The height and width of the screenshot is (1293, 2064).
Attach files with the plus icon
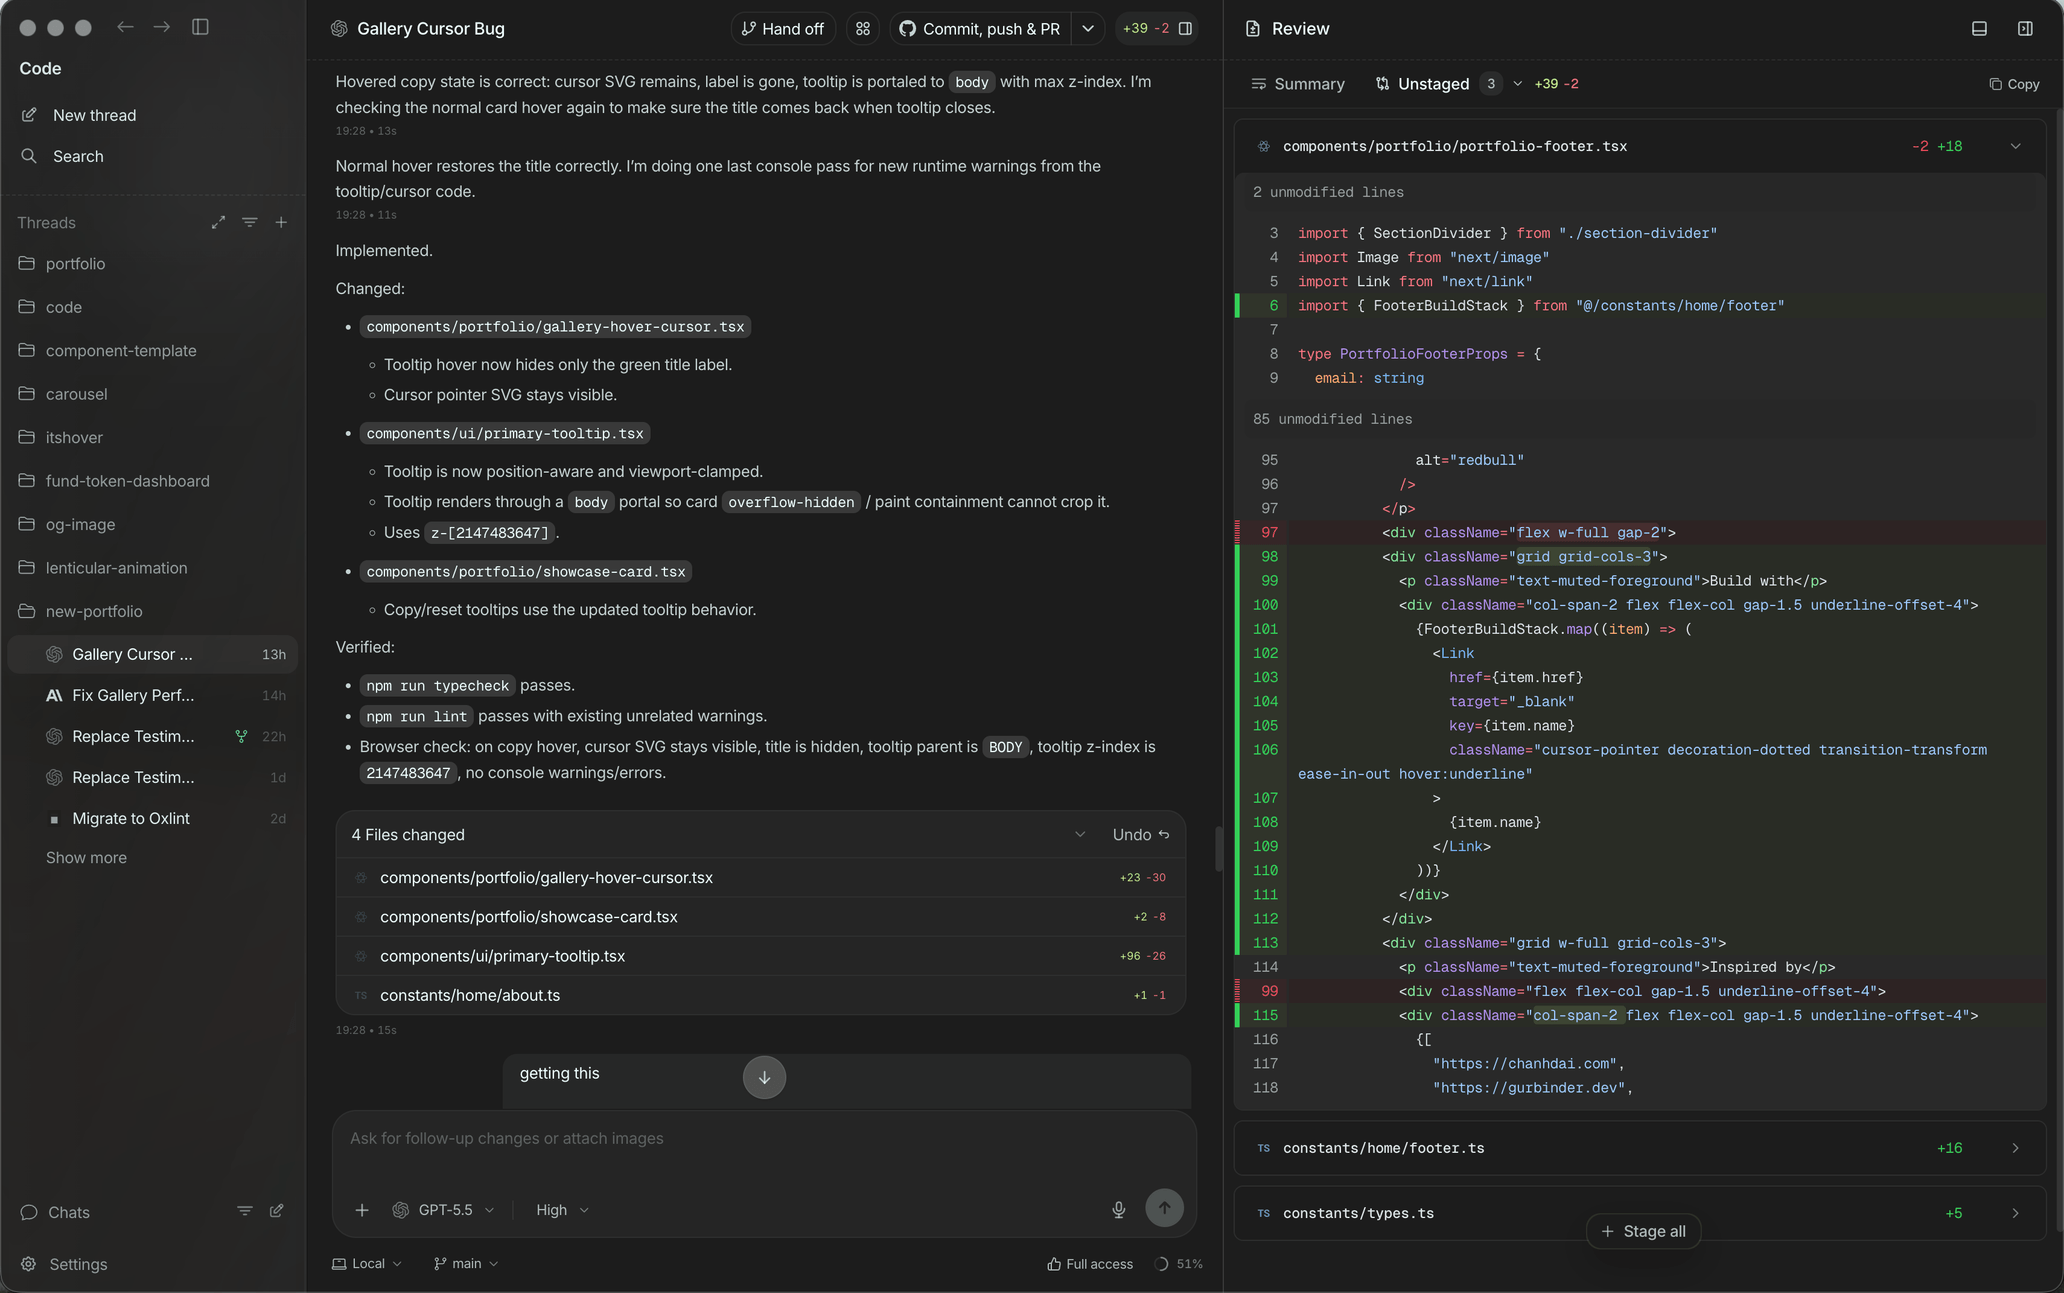362,1210
